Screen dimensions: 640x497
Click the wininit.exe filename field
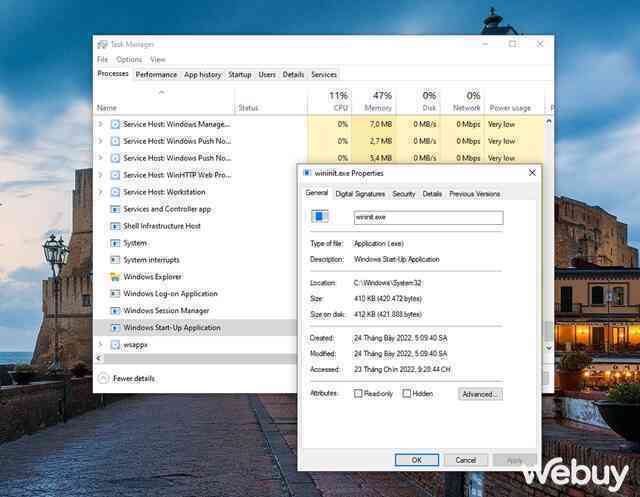[429, 217]
